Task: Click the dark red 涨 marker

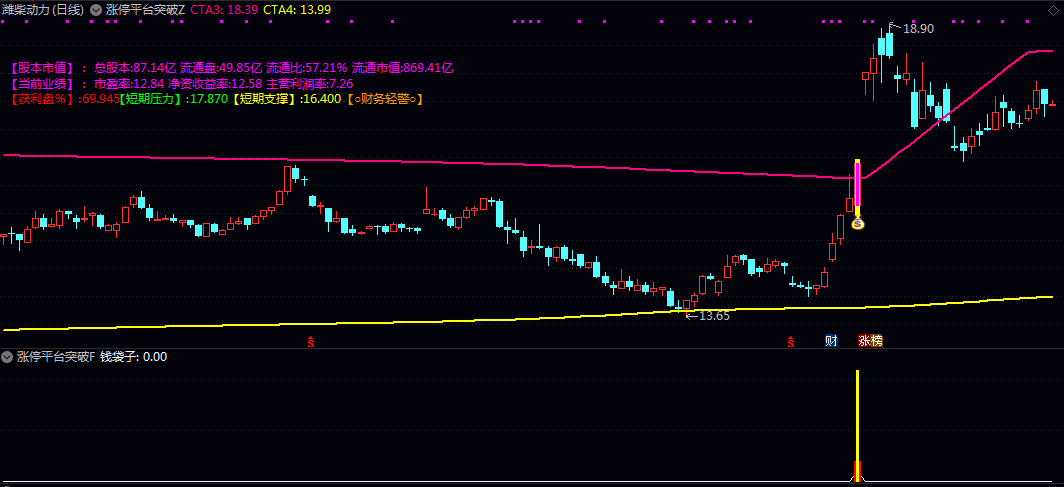Action: (x=864, y=341)
